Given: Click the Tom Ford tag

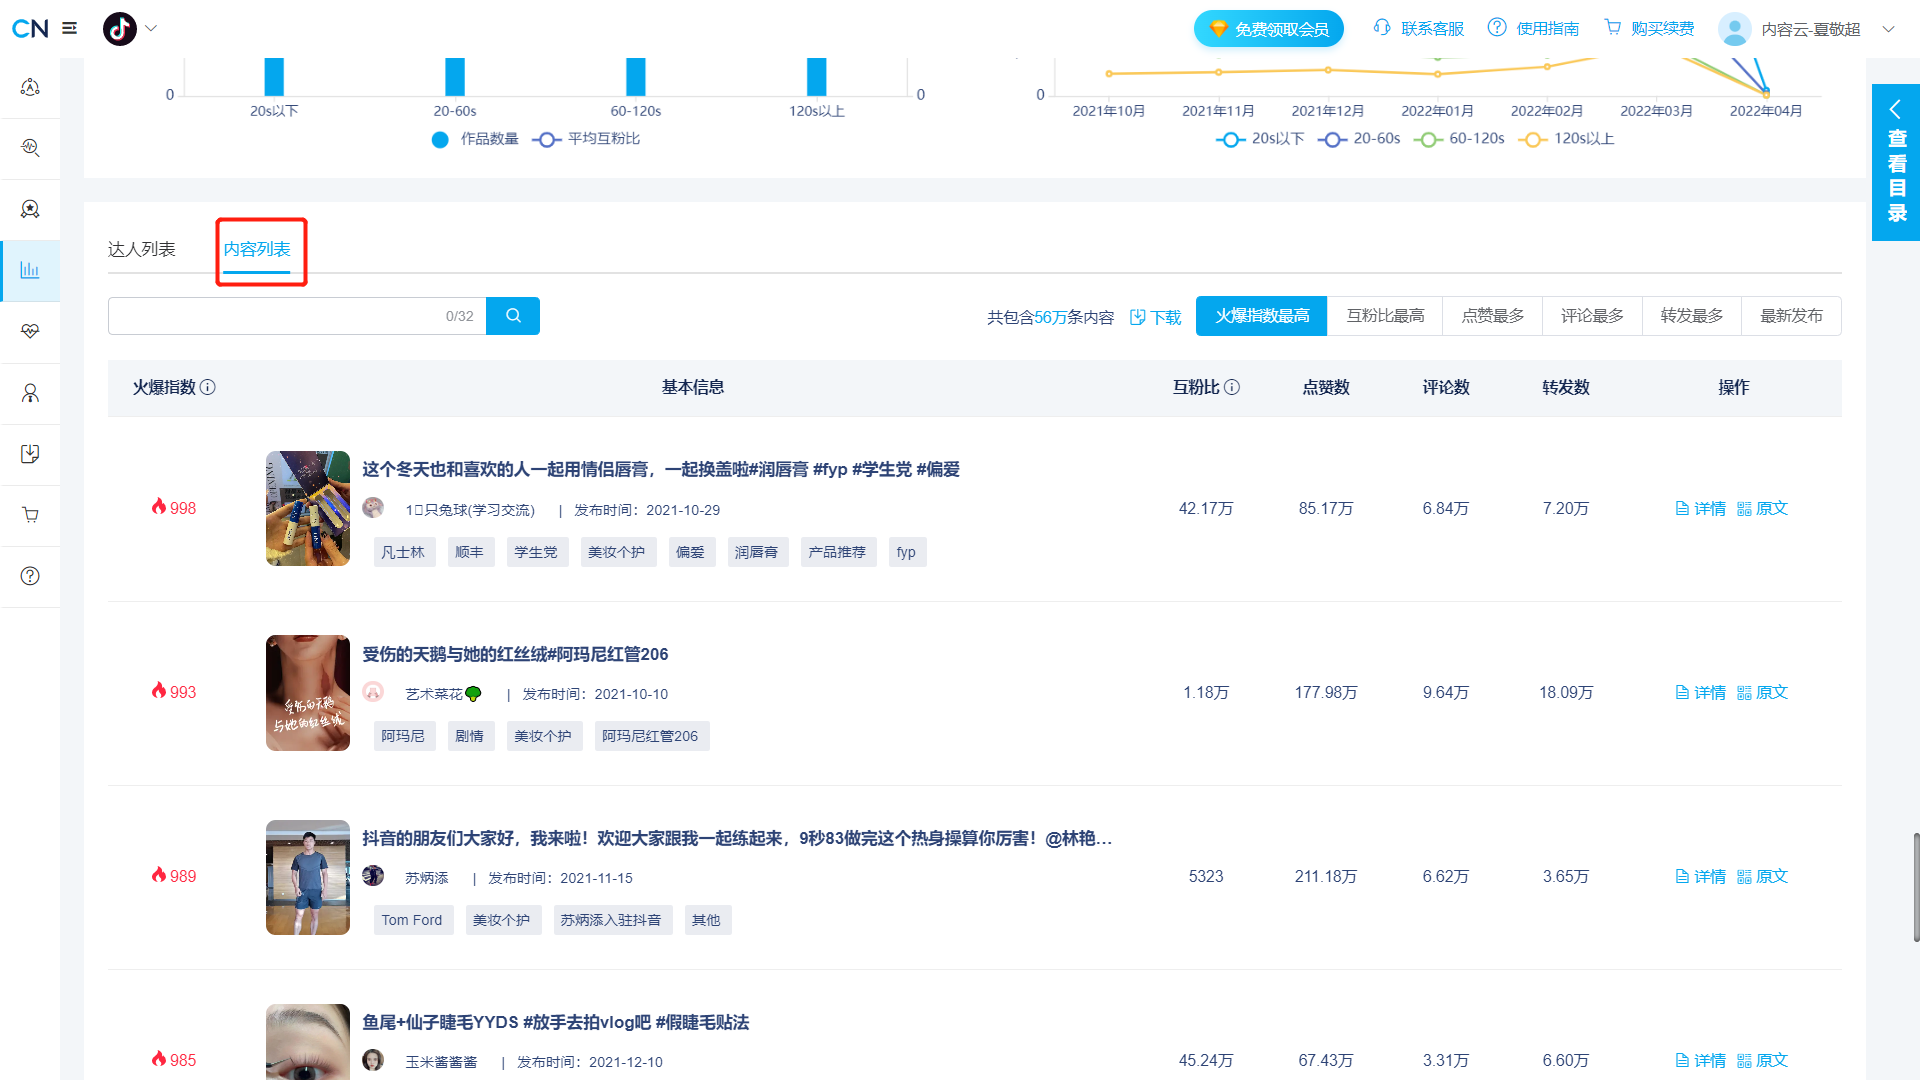Looking at the screenshot, I should [x=412, y=920].
